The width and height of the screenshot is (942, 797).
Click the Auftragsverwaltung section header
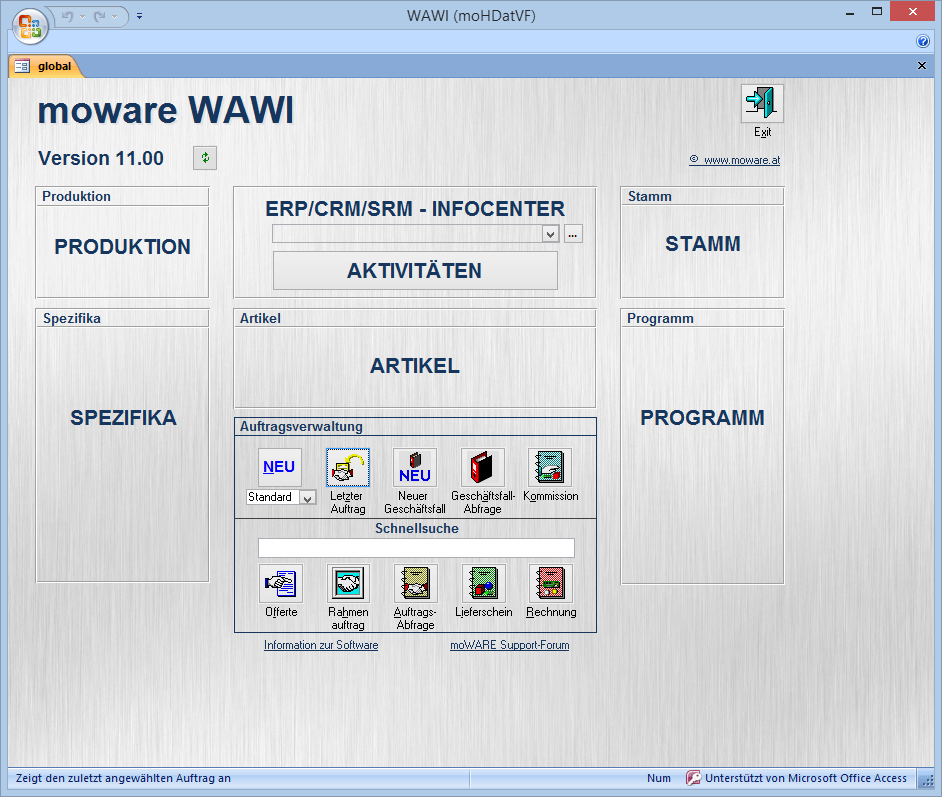(301, 426)
